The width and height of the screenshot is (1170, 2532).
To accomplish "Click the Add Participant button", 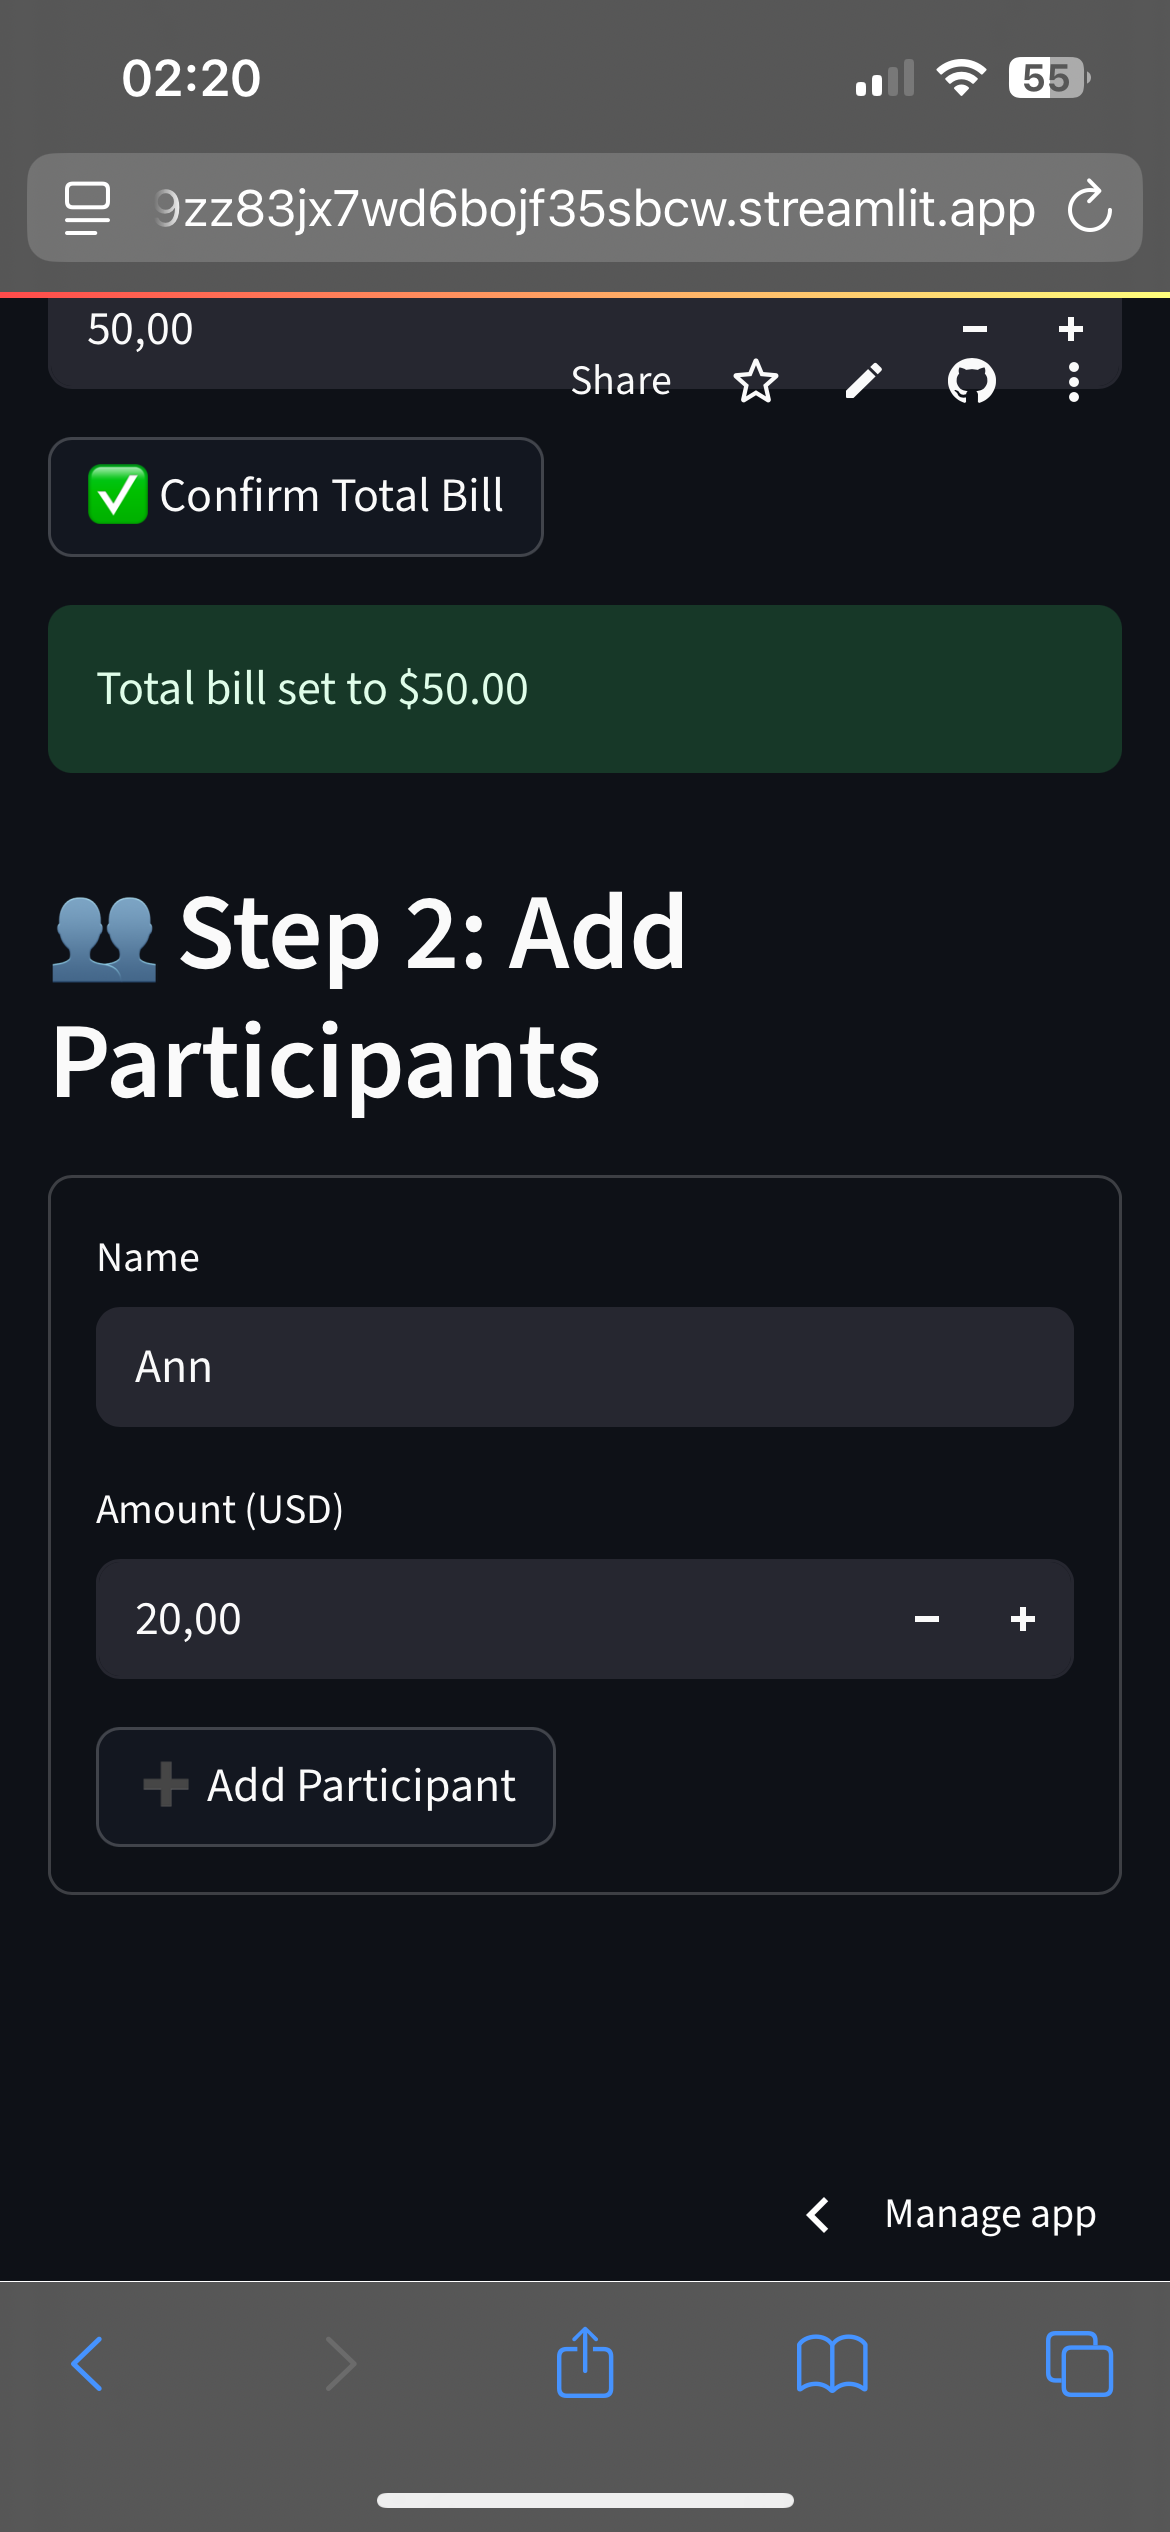I will coord(326,1787).
